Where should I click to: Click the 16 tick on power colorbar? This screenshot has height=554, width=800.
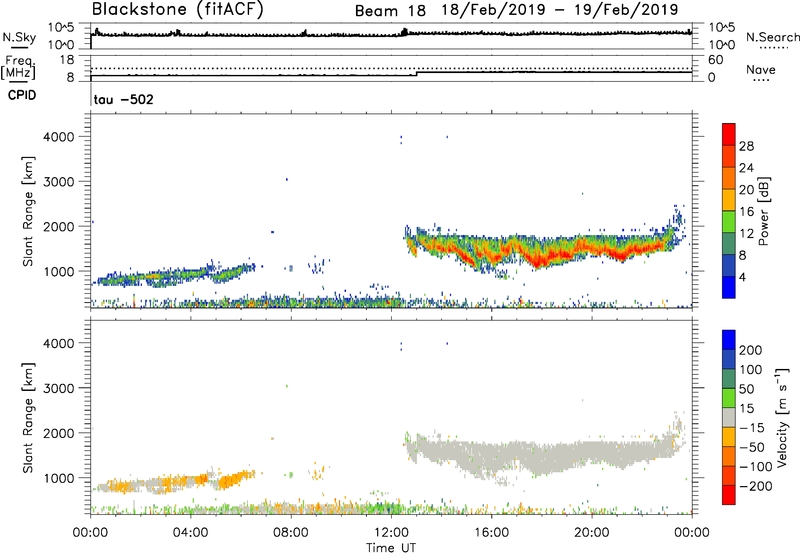coord(746,212)
